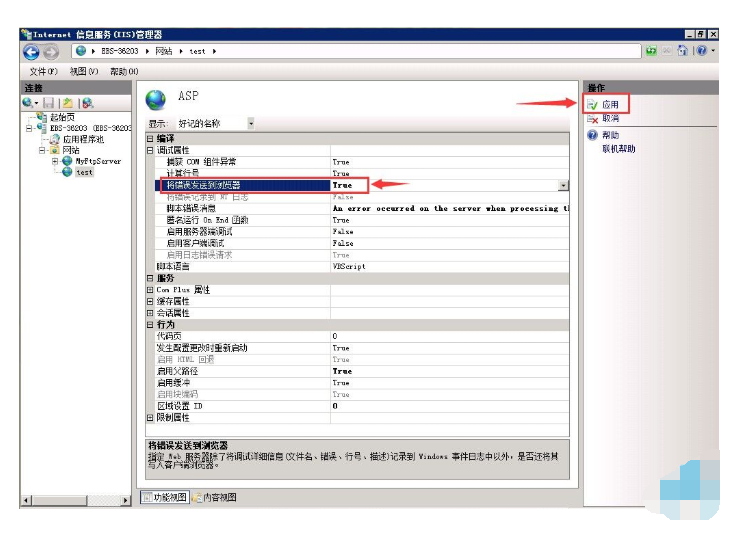Viewport: 731px width, 544px height.
Task: Click the test site globe icon in tree
Action: (67, 172)
